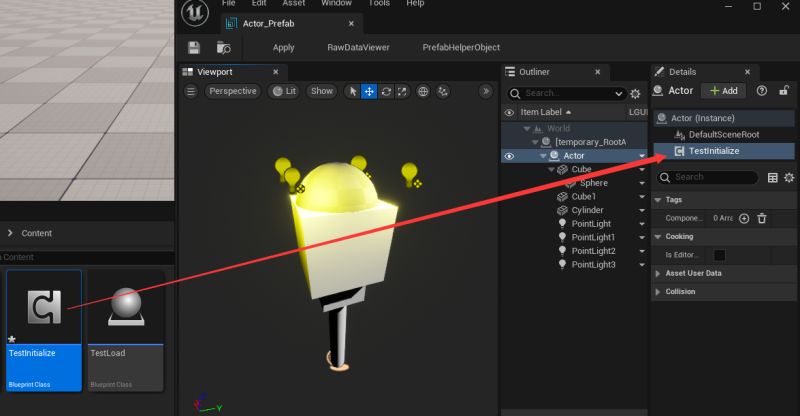Screen dimensions: 800x416
Task: Open the PointLight2 row dropdown arrow
Action: point(642,251)
